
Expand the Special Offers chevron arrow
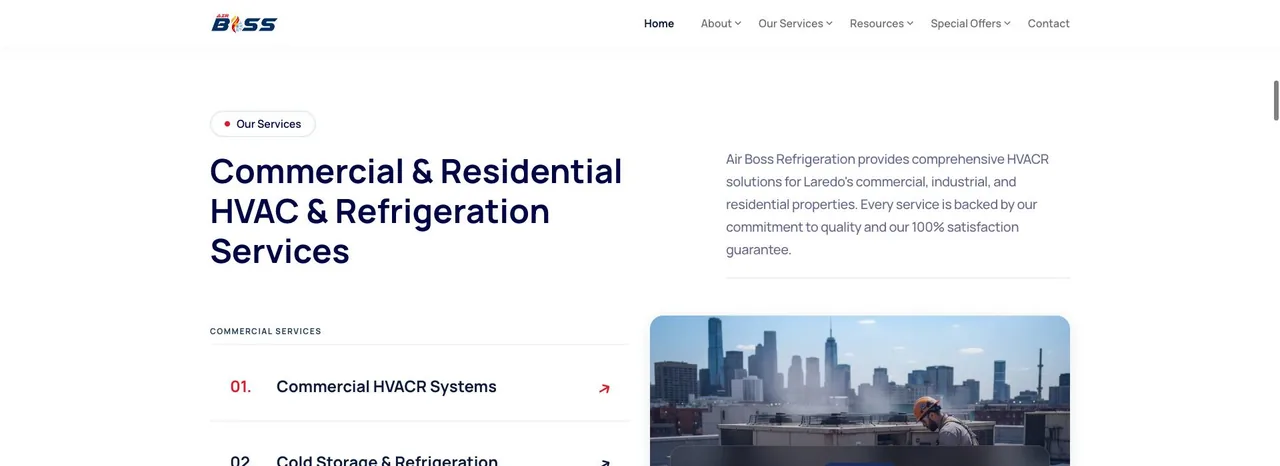click(x=1007, y=23)
